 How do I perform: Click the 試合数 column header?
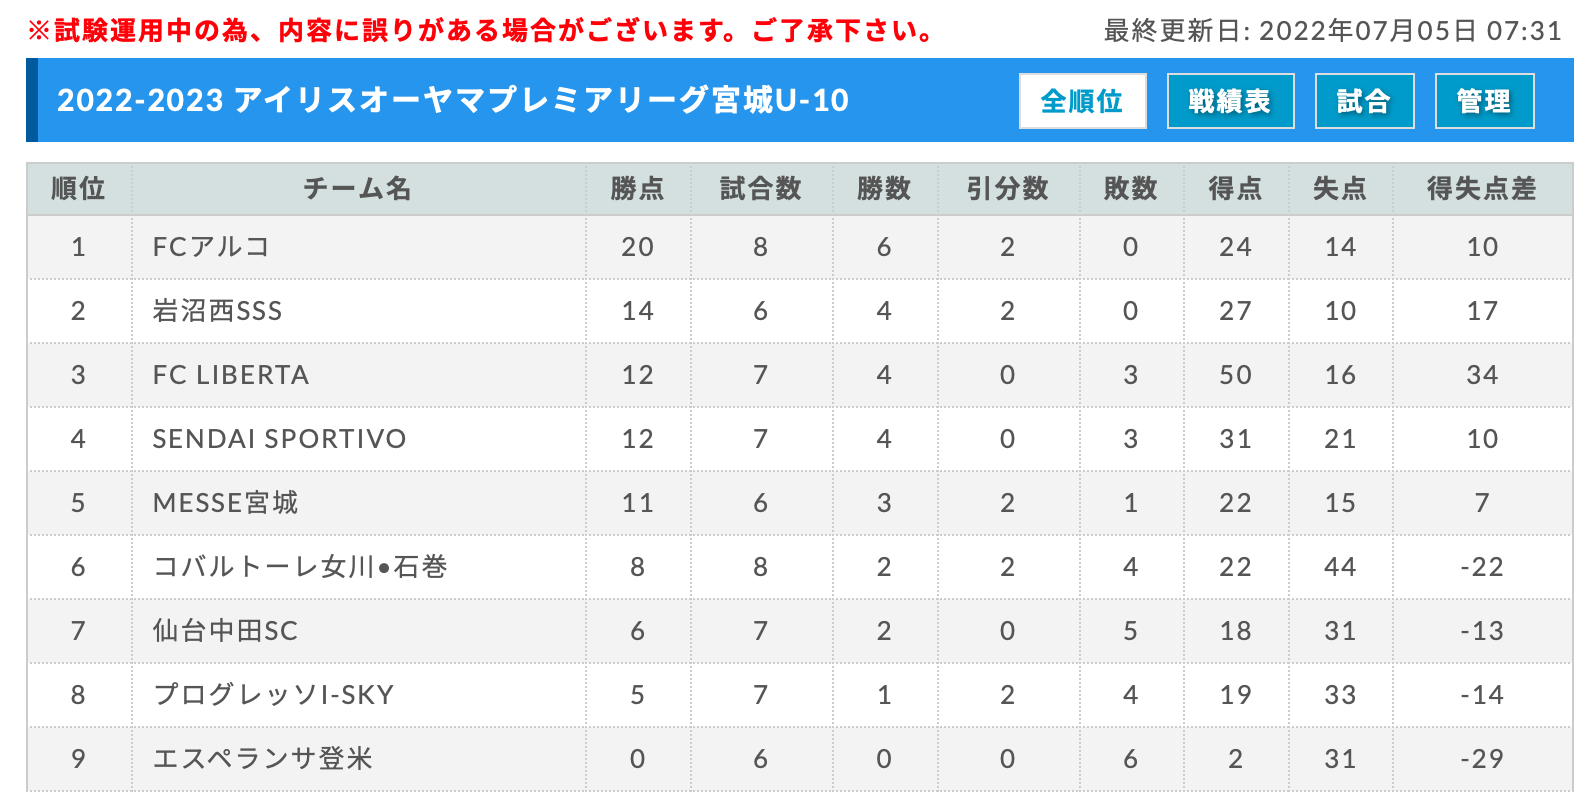[x=761, y=188]
